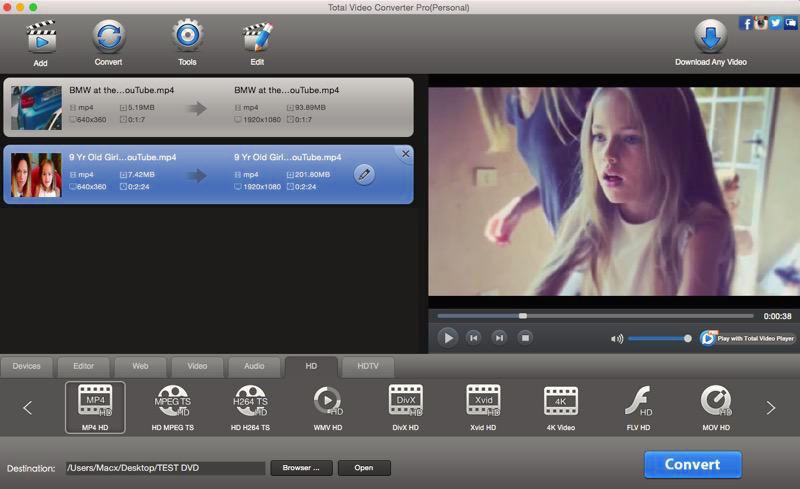Click the Download Any Video icon
This screenshot has width=800, height=489.
coord(711,36)
